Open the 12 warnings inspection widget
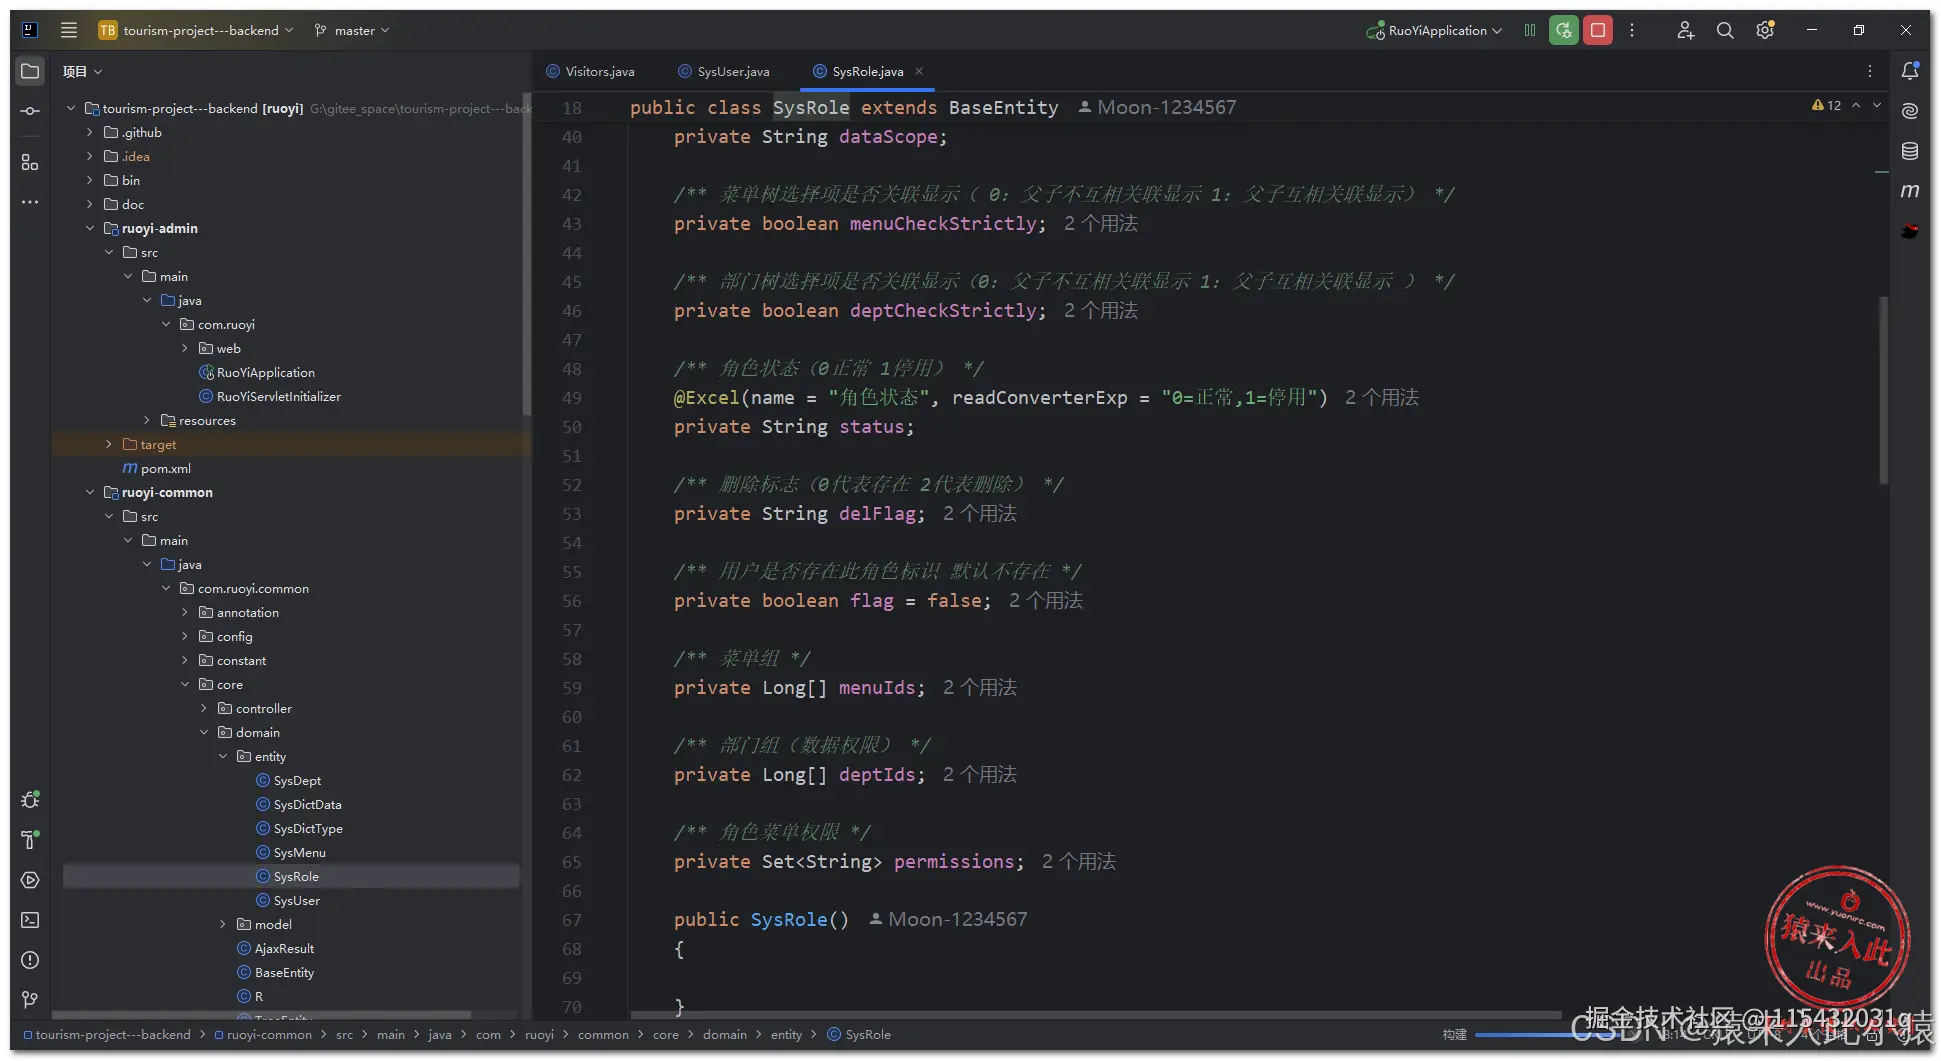Image resolution: width=1941 pixels, height=1061 pixels. pos(1827,105)
